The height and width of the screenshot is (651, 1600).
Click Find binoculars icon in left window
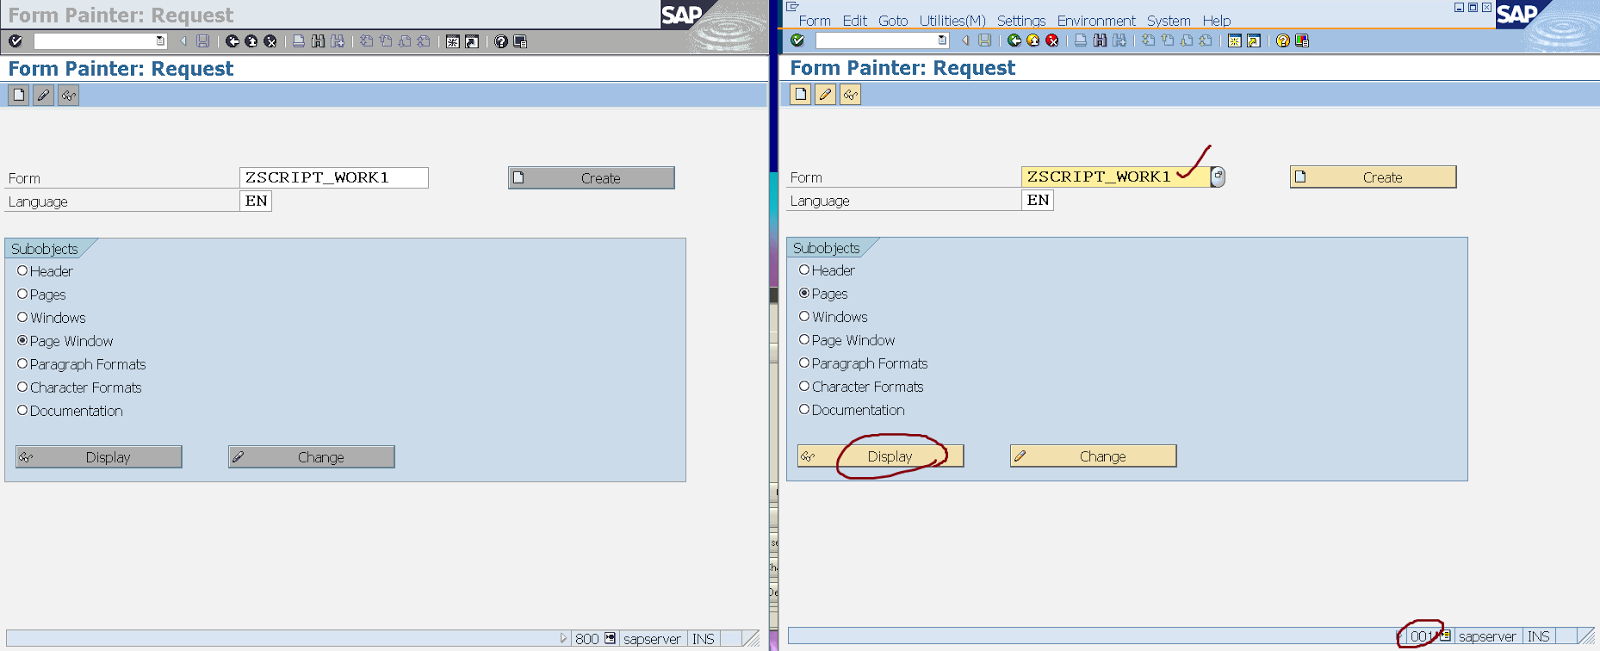318,42
